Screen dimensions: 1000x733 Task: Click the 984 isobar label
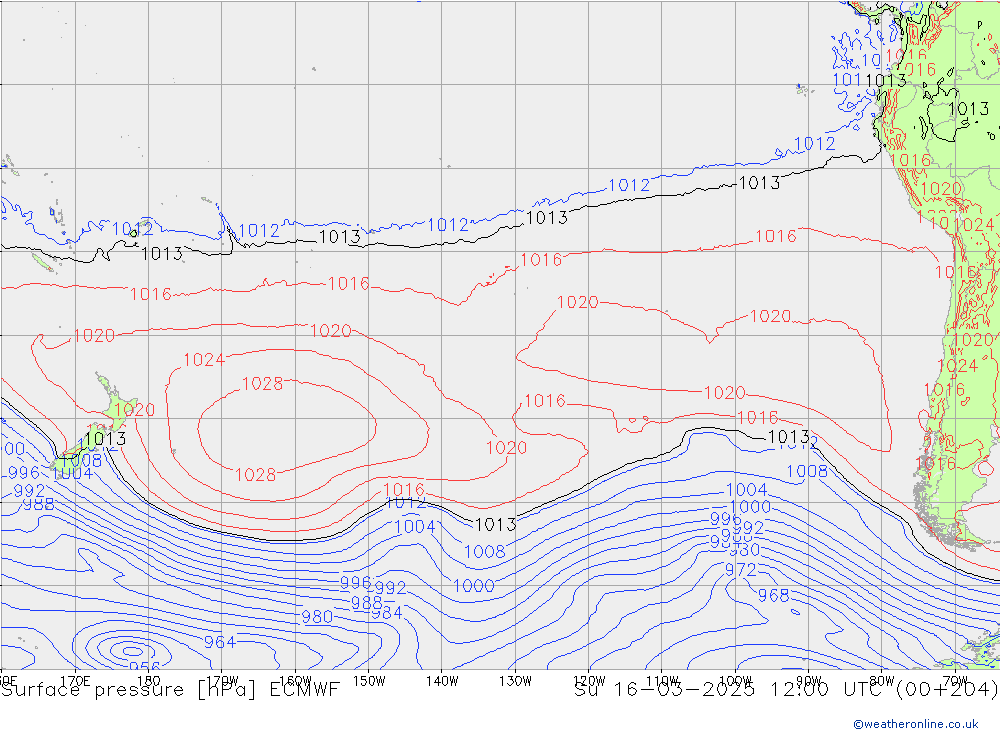point(386,613)
